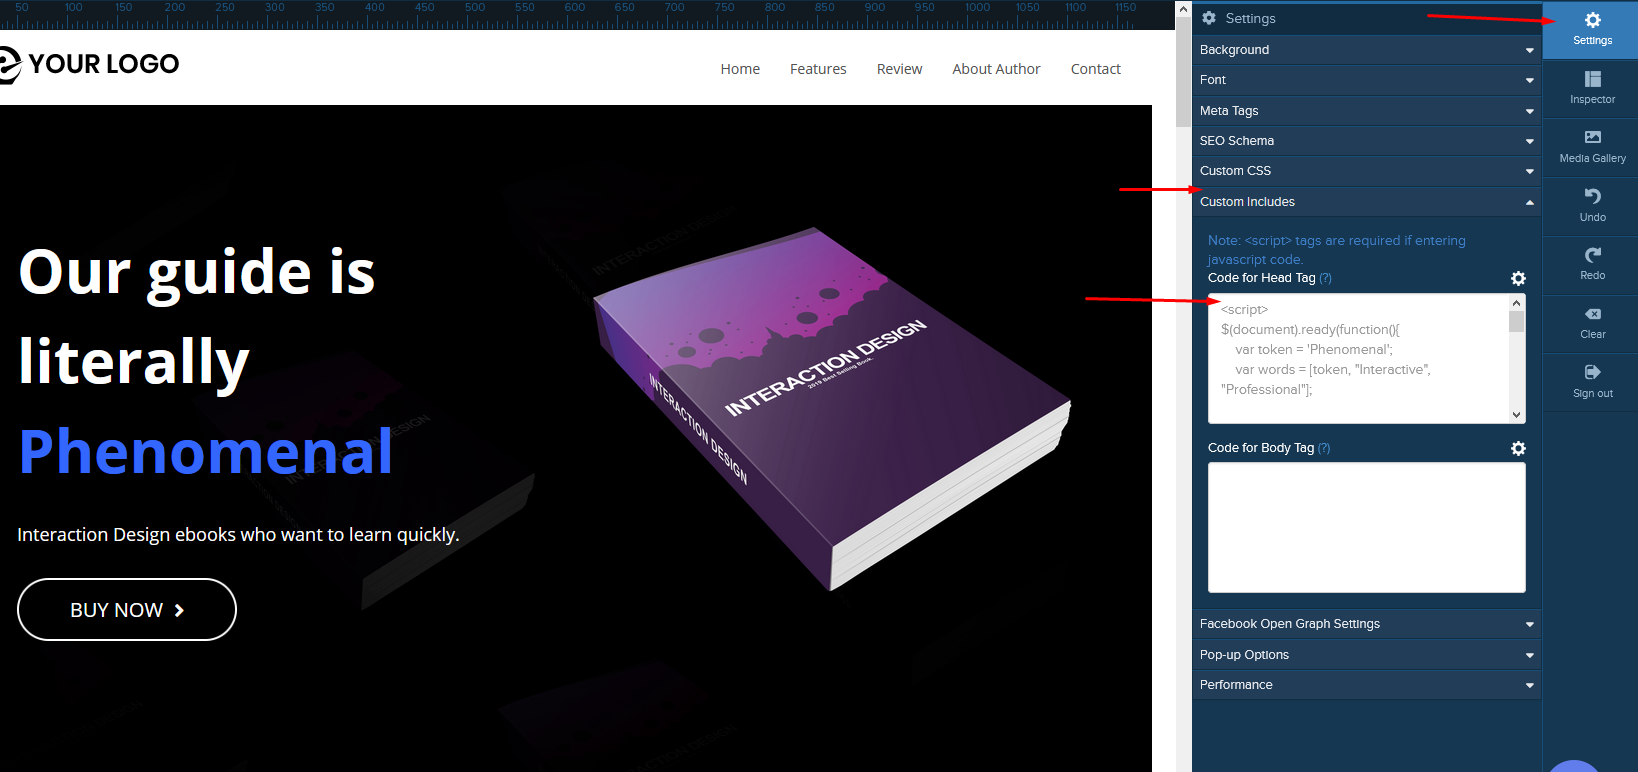The width and height of the screenshot is (1638, 772).
Task: Collapse the Custom Includes section
Action: click(1366, 202)
